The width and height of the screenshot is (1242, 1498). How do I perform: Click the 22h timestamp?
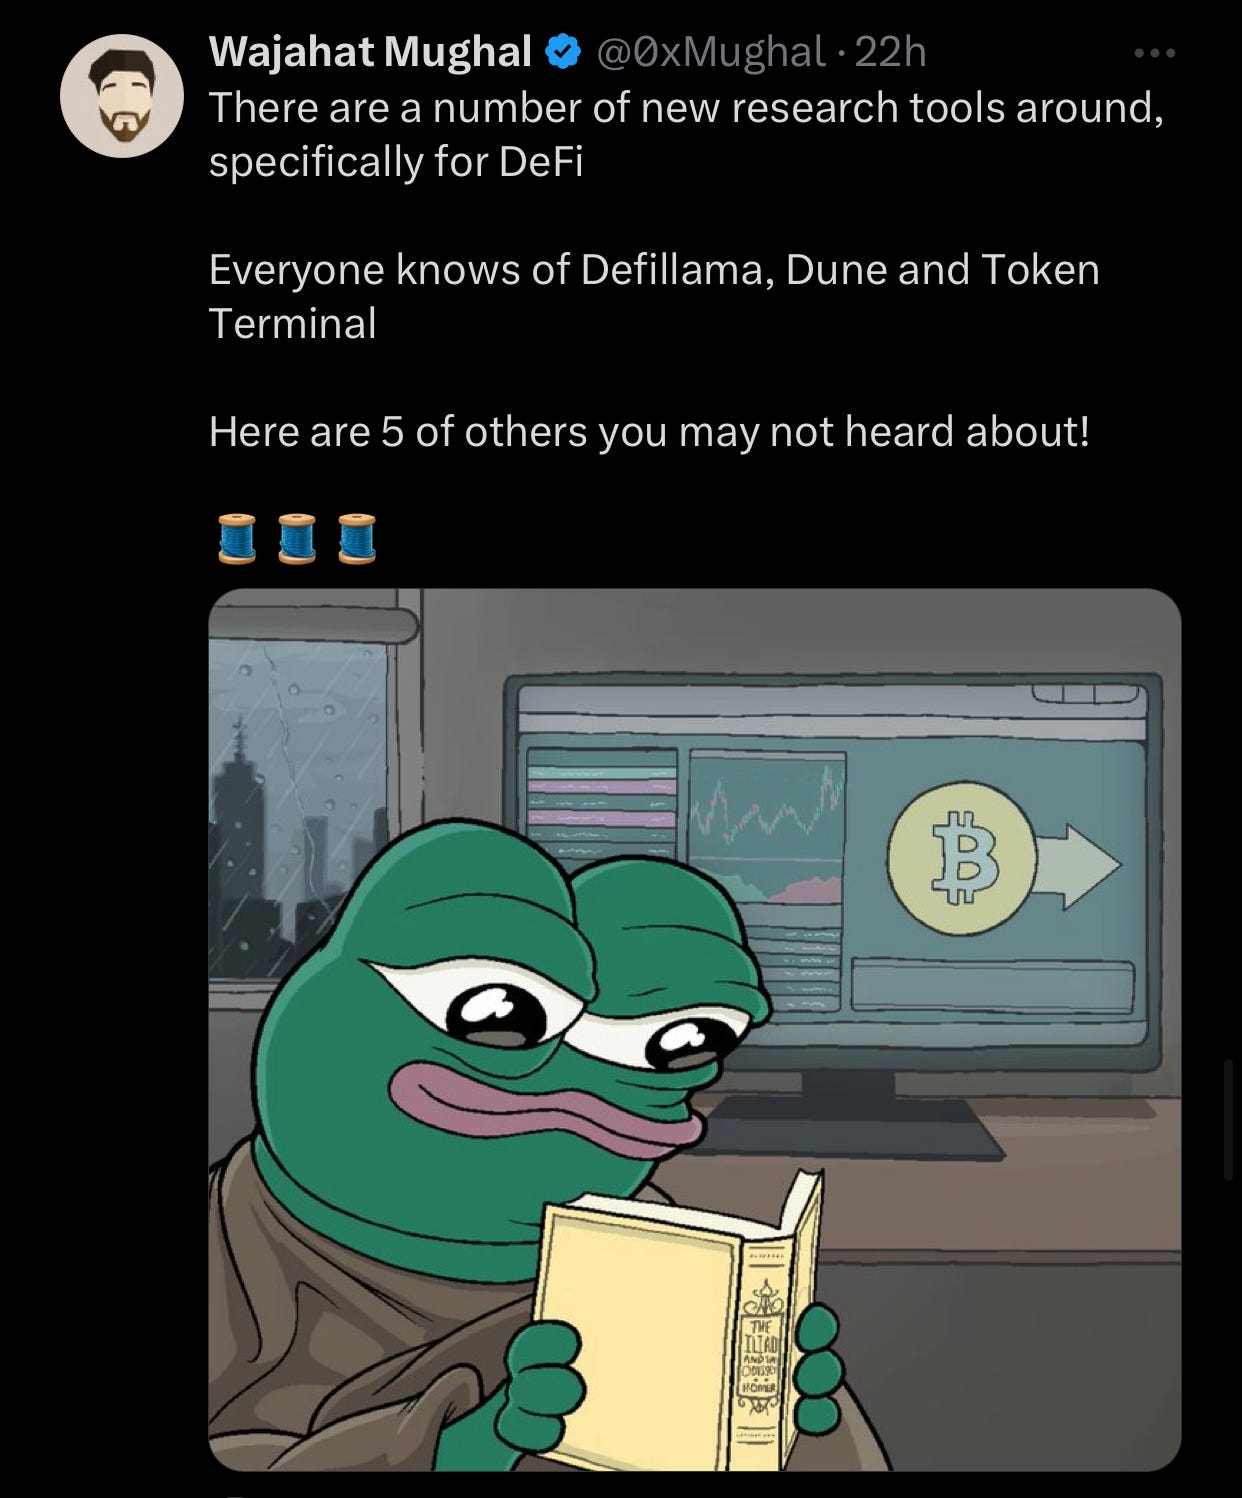pyautogui.click(x=891, y=51)
